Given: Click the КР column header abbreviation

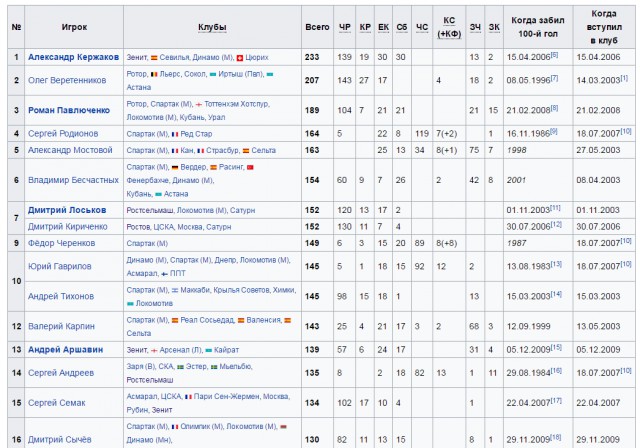Looking at the screenshot, I should pos(365,27).
